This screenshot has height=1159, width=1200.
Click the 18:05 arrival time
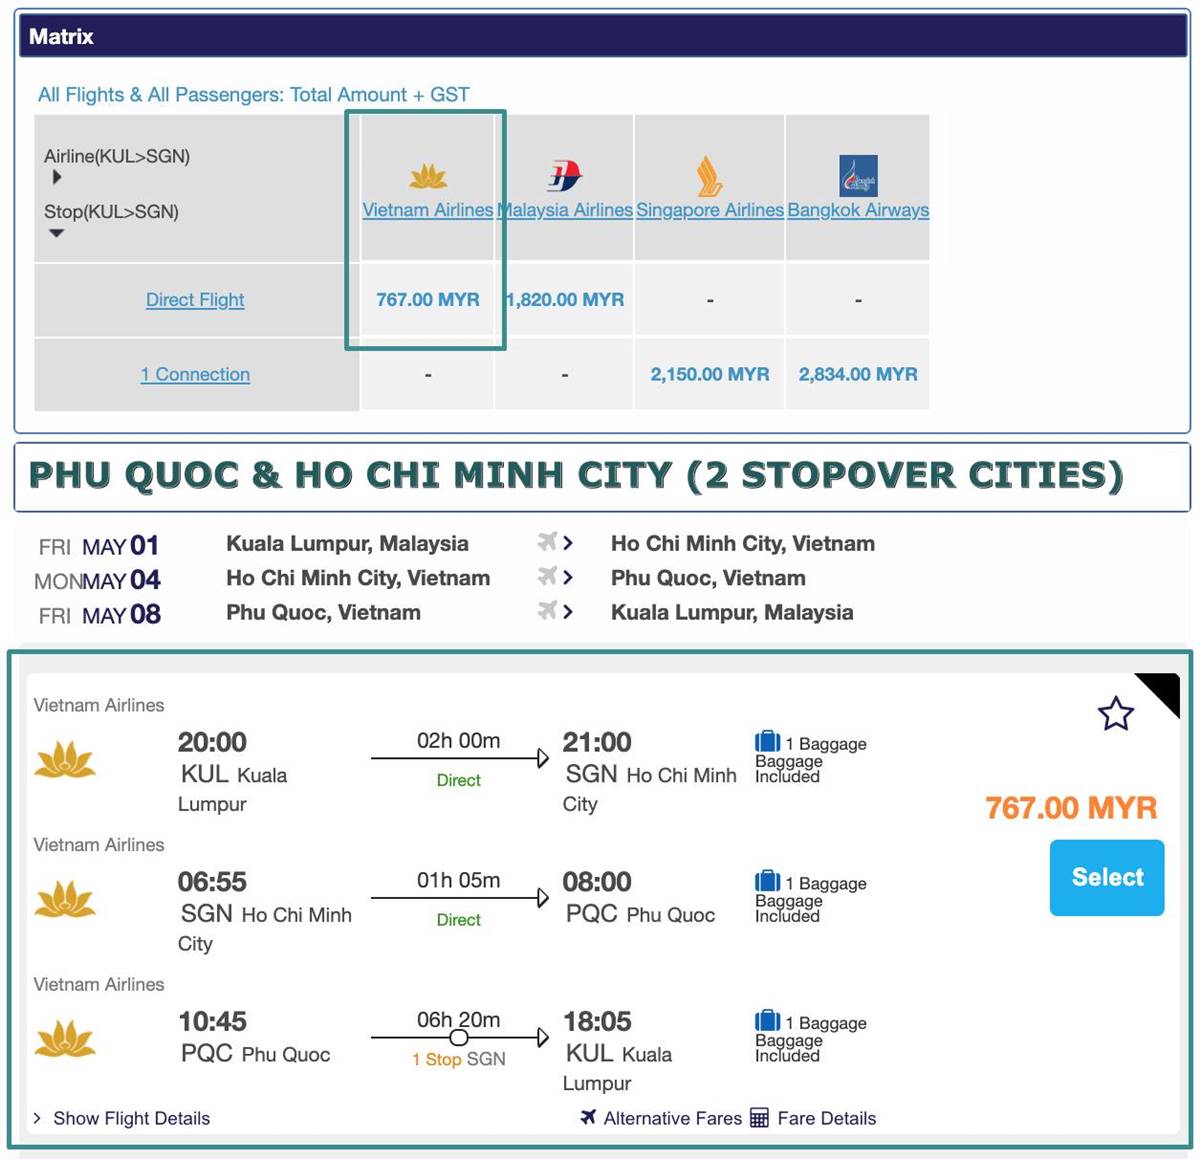597,1021
